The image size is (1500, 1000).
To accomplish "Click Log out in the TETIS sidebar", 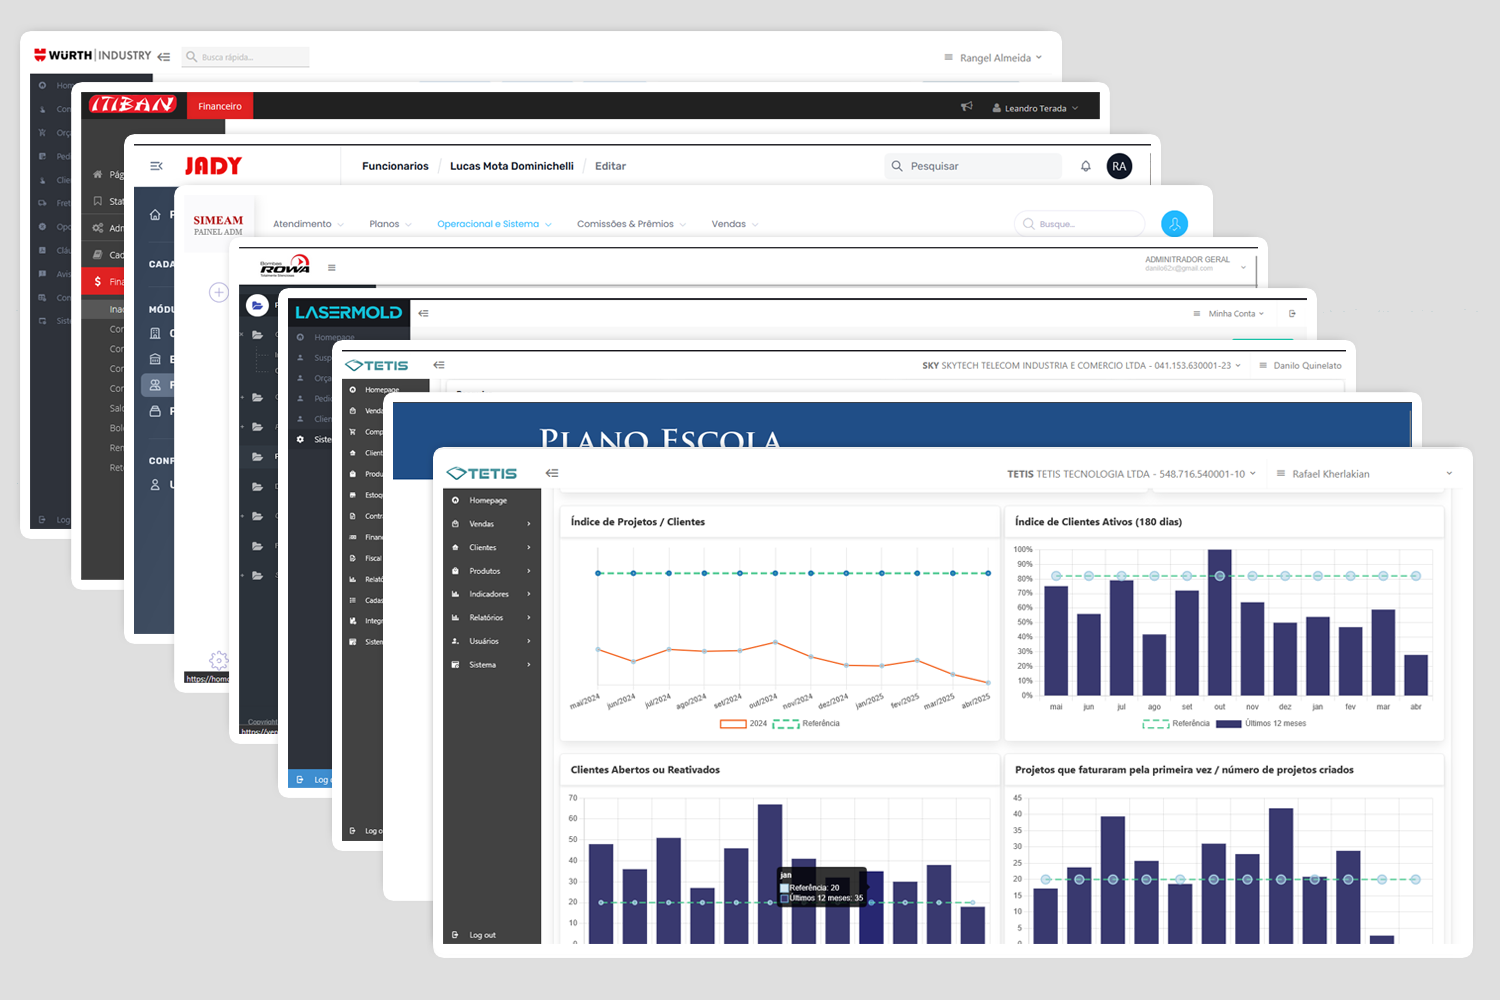I will (x=482, y=935).
